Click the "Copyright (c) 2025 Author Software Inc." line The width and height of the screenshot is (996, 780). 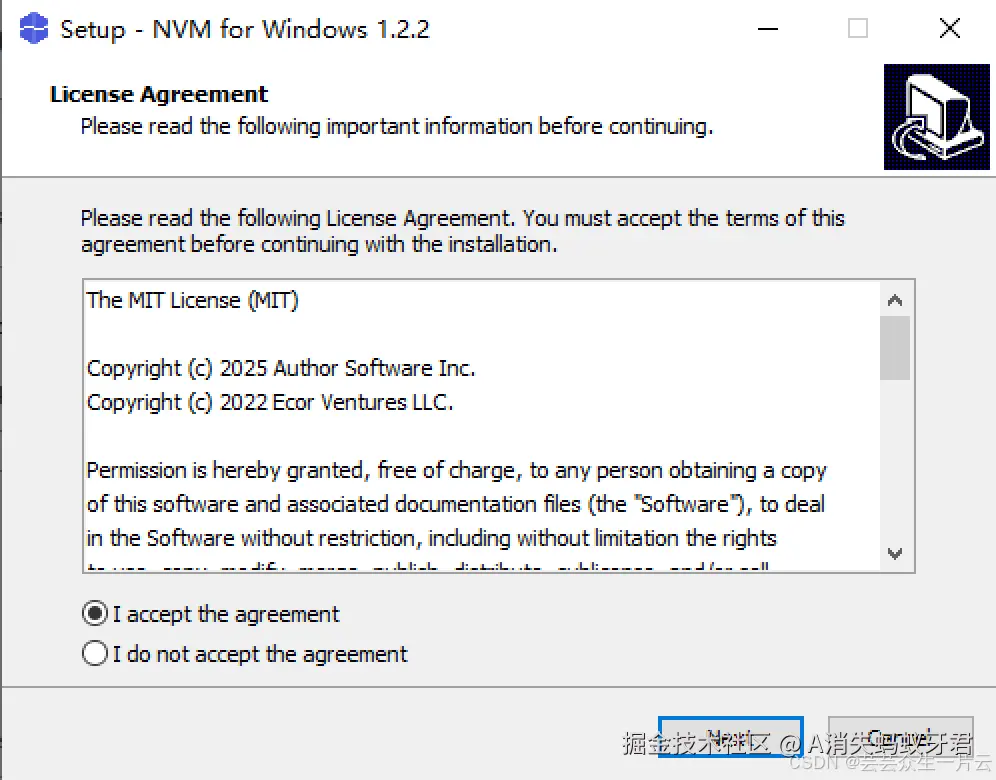click(x=281, y=368)
